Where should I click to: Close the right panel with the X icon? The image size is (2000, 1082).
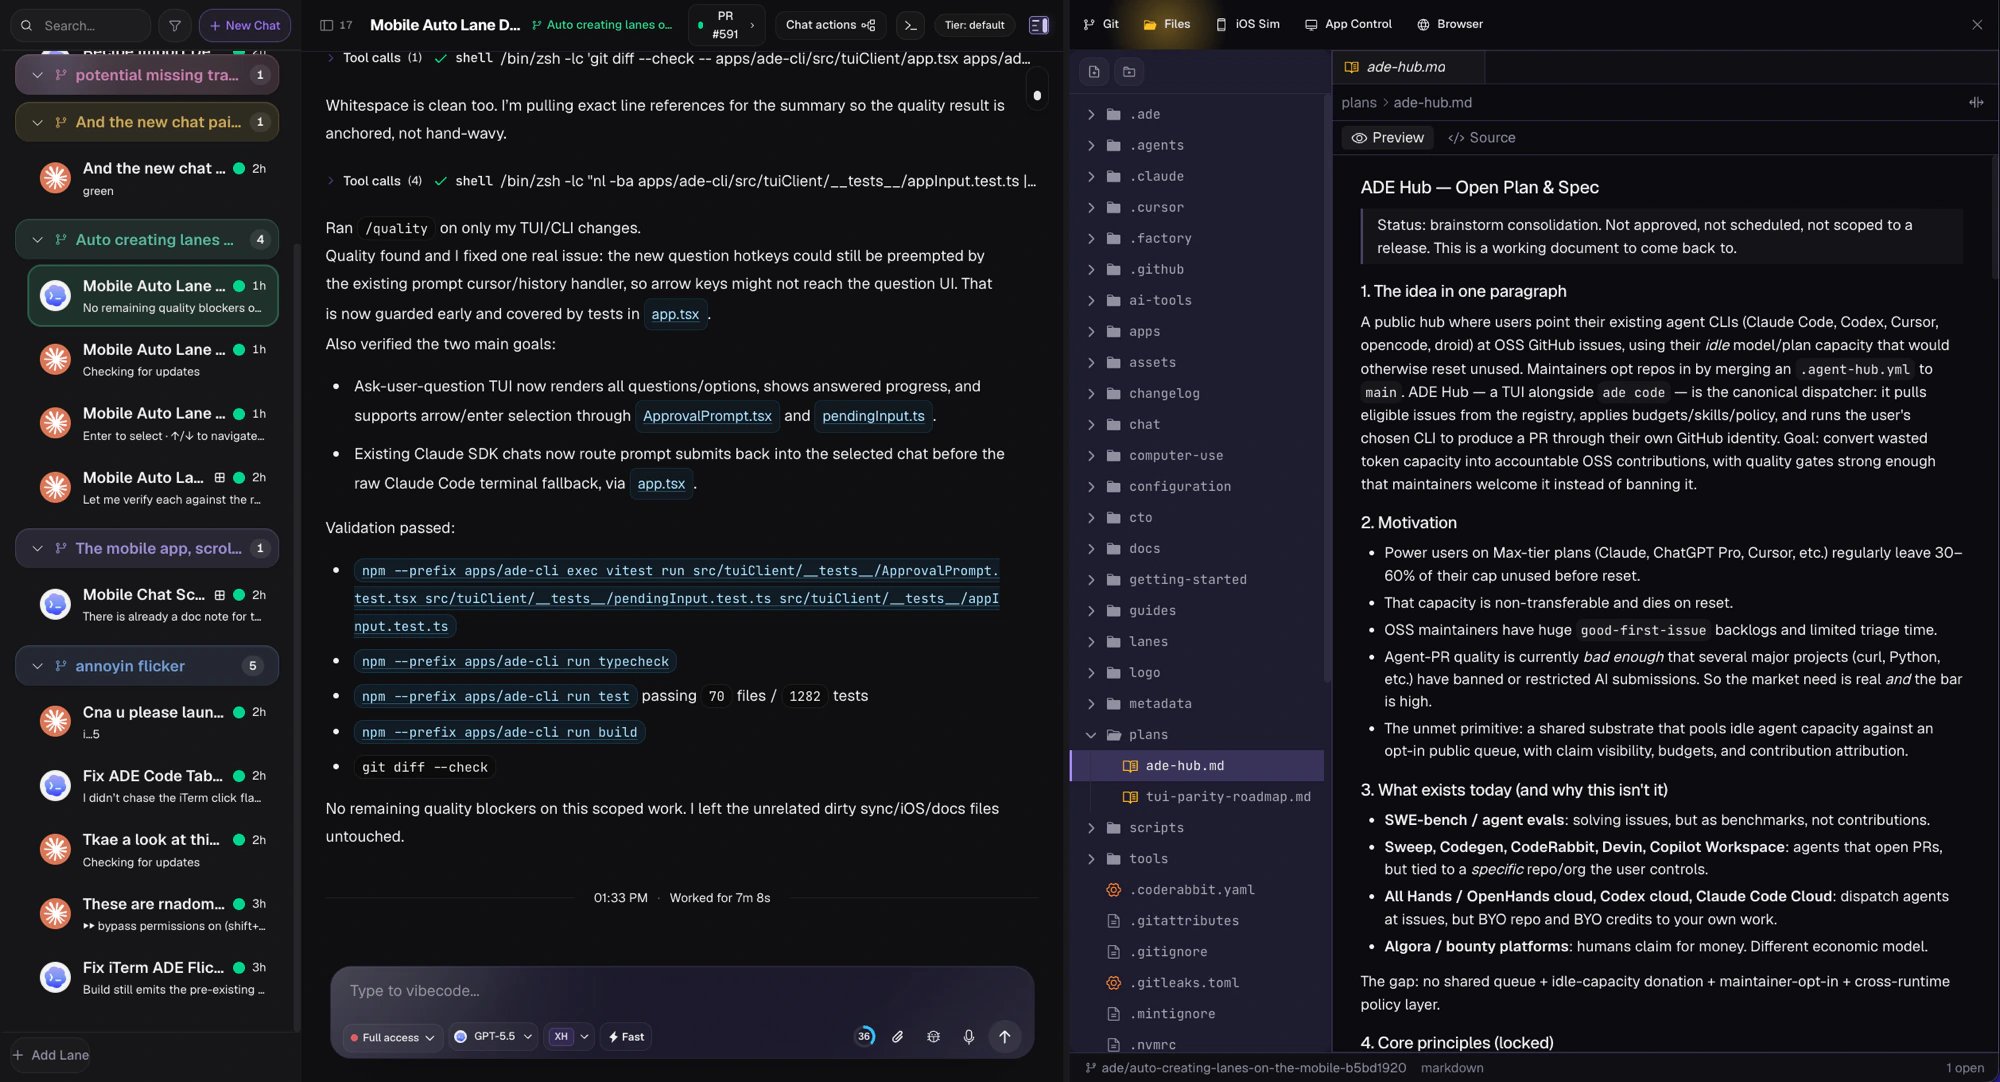[x=1977, y=24]
